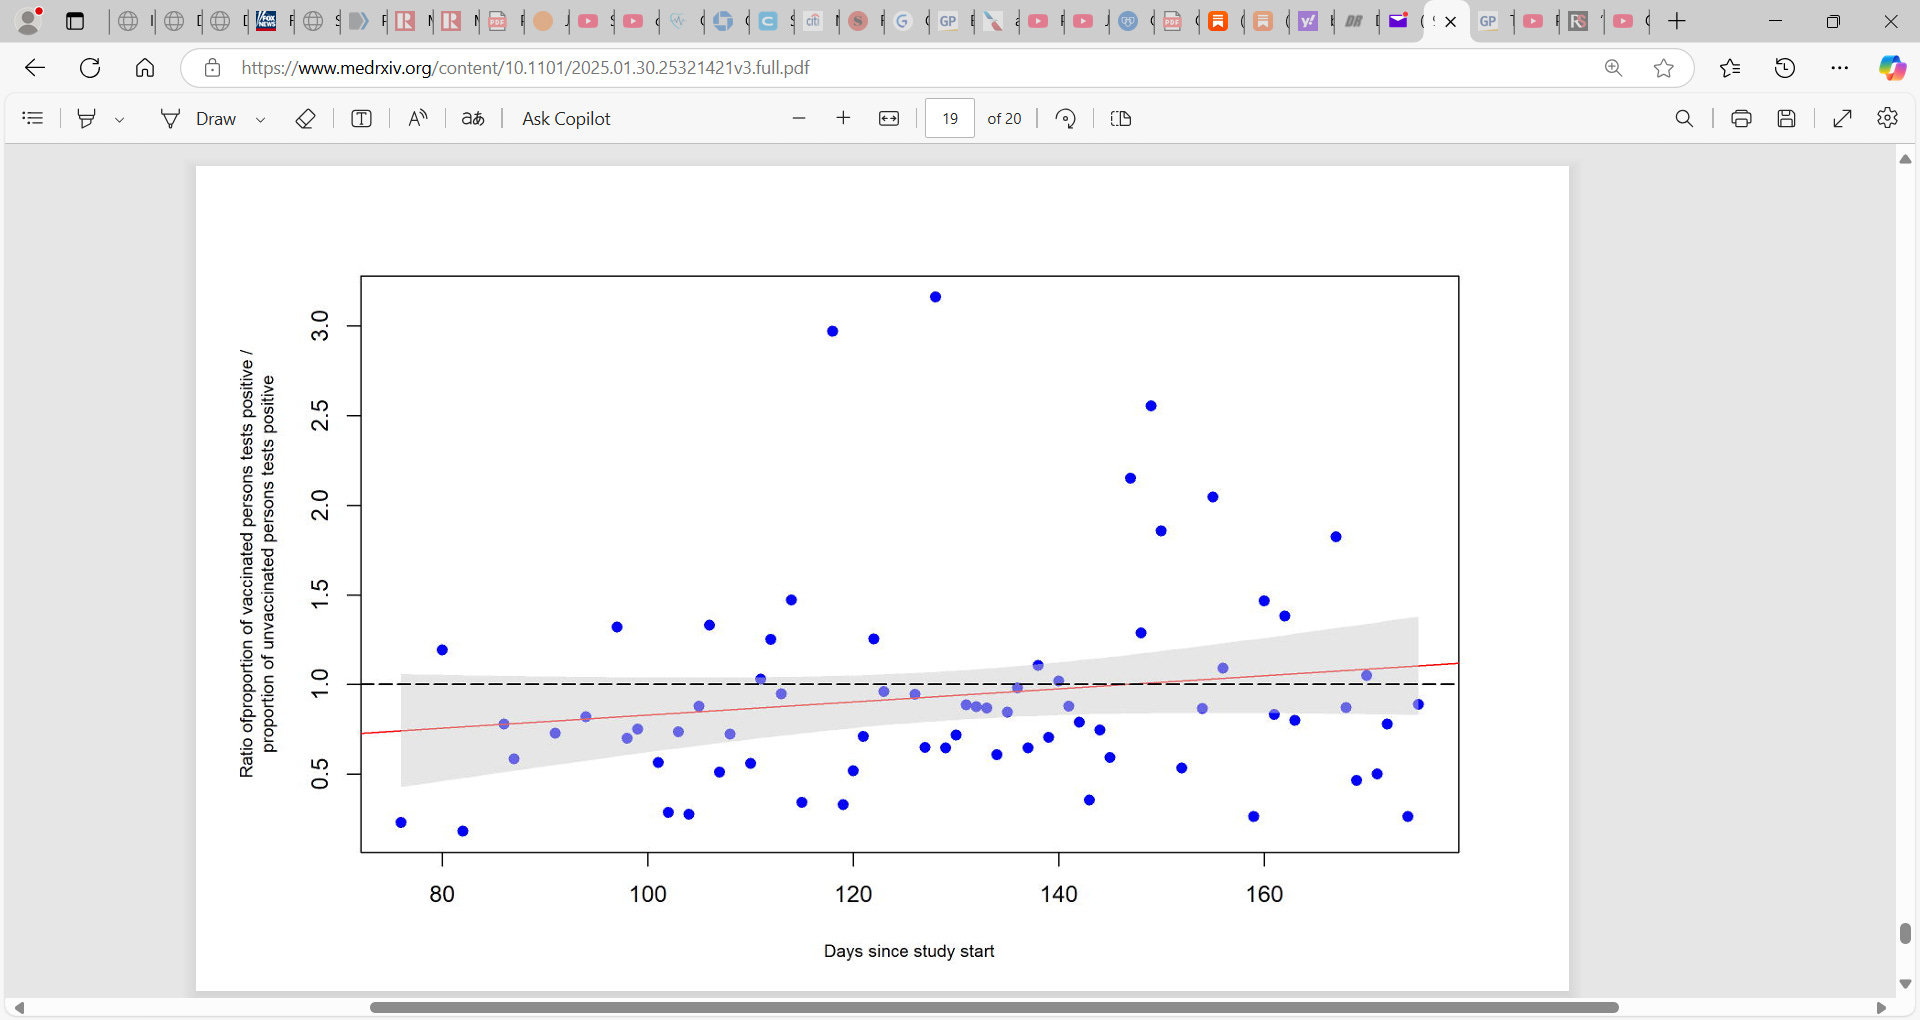Switch to the Citi tab

point(815,21)
